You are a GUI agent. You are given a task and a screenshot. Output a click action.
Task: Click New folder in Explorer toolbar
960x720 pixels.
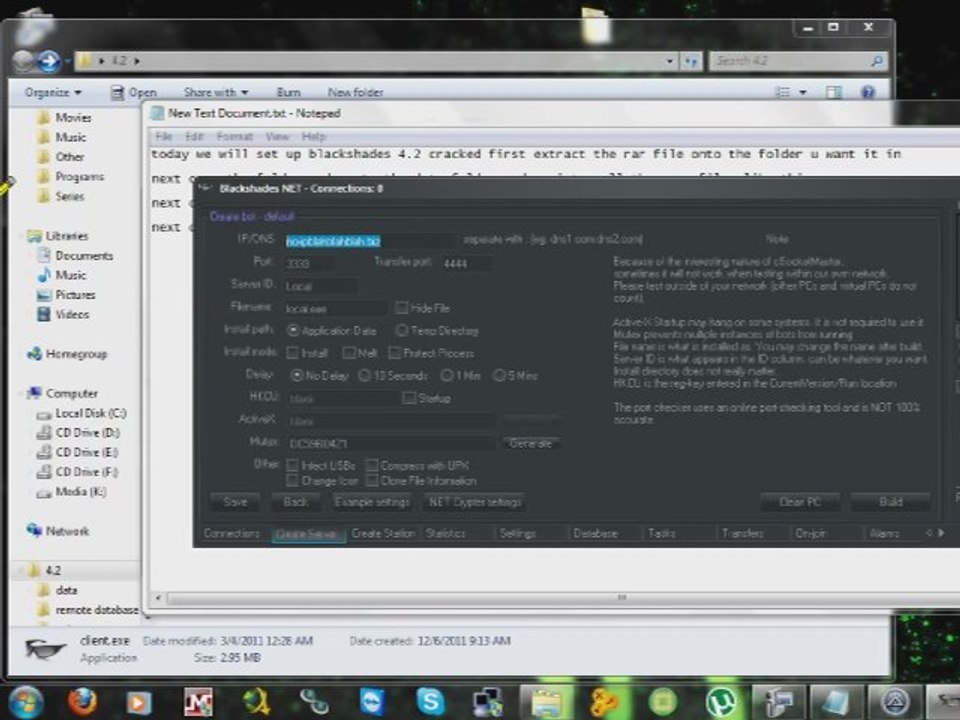pos(355,92)
